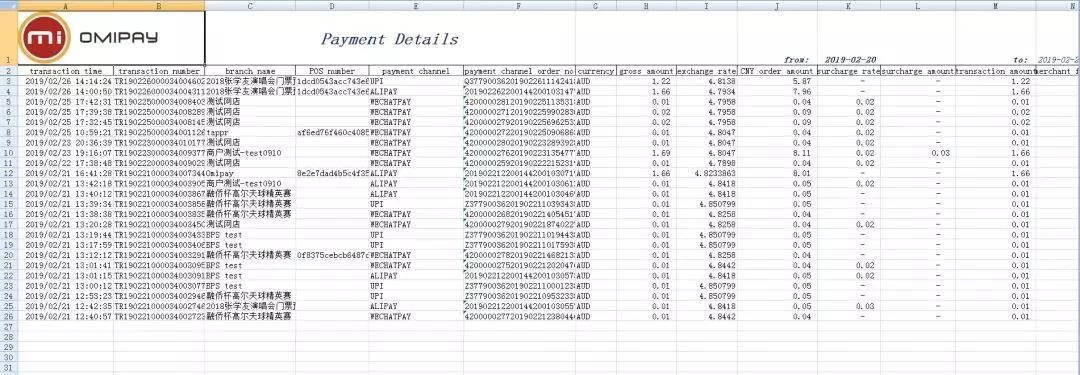The width and height of the screenshot is (1080, 375).
Task: Select column J header
Action: coord(777,6)
